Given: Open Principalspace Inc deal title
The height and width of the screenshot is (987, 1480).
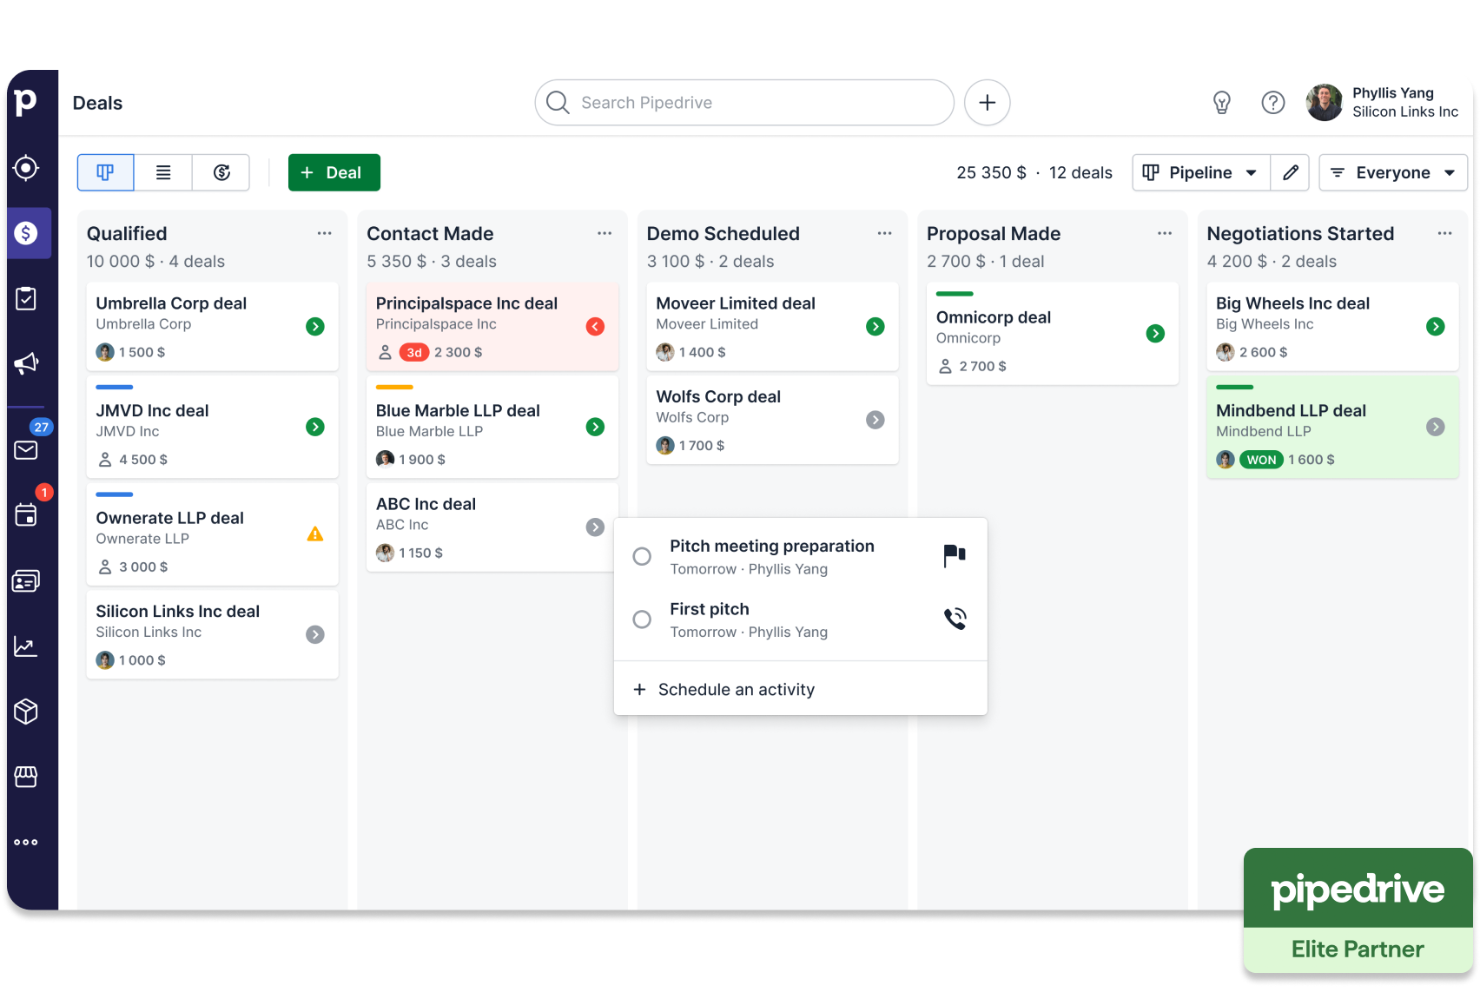Looking at the screenshot, I should 466,303.
